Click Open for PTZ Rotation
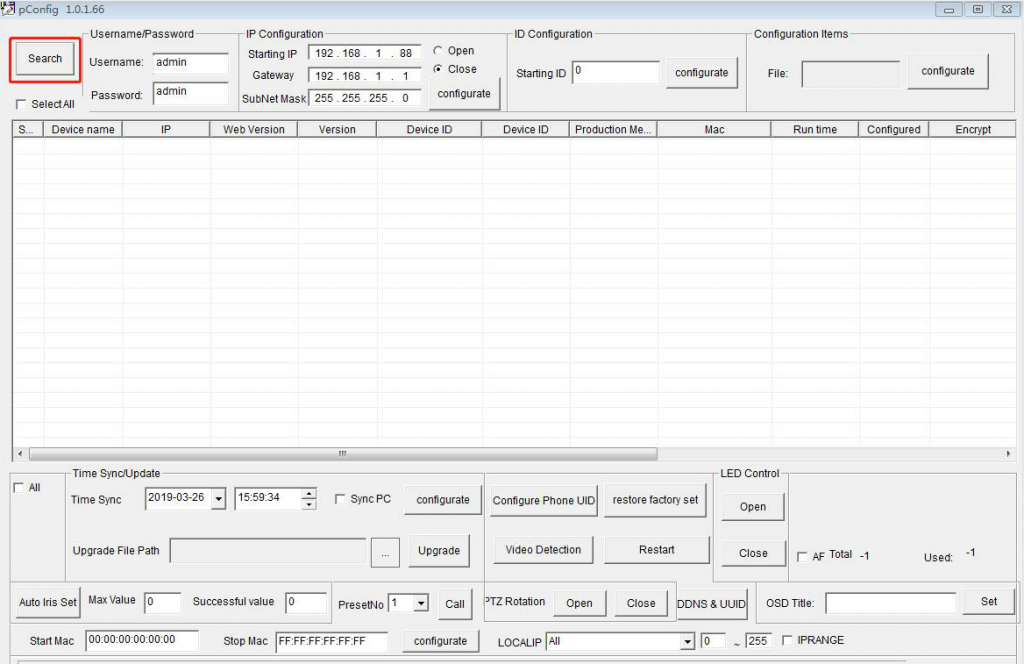 pos(579,603)
